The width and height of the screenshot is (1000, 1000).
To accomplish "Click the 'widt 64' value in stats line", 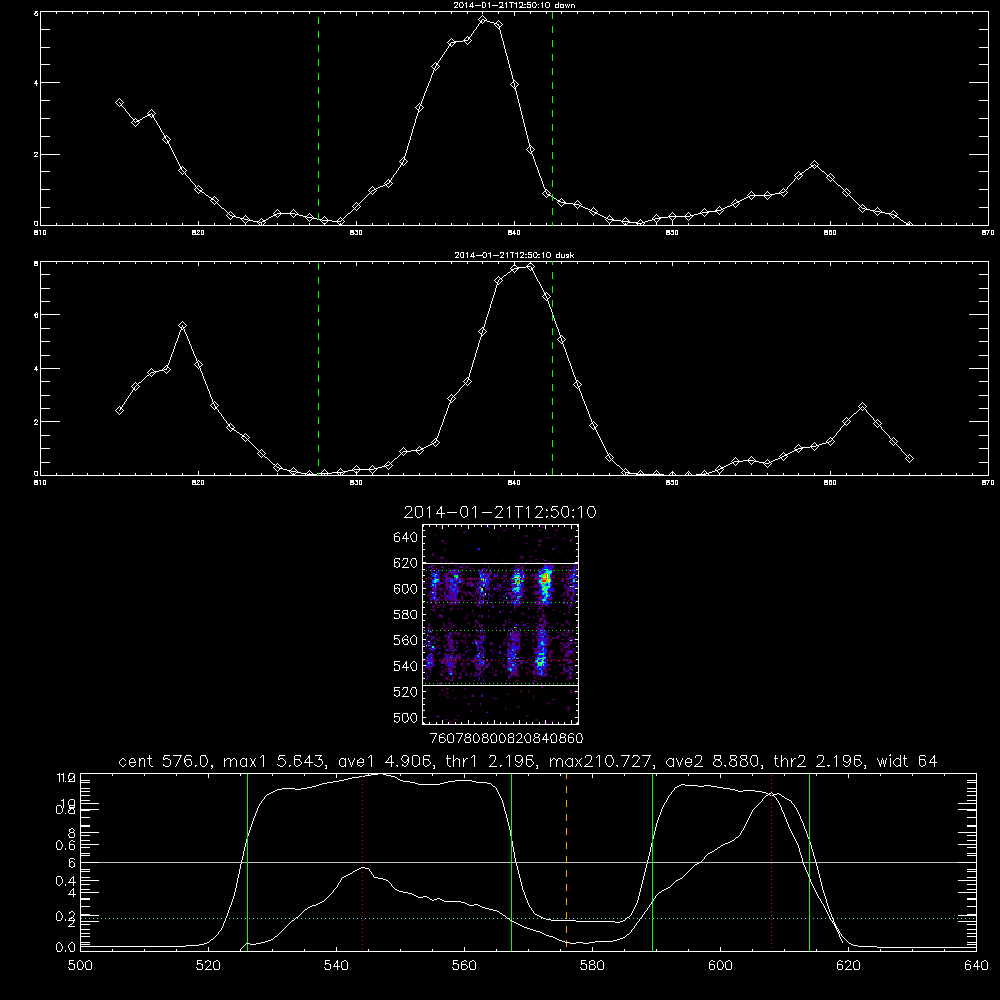I will (x=907, y=761).
